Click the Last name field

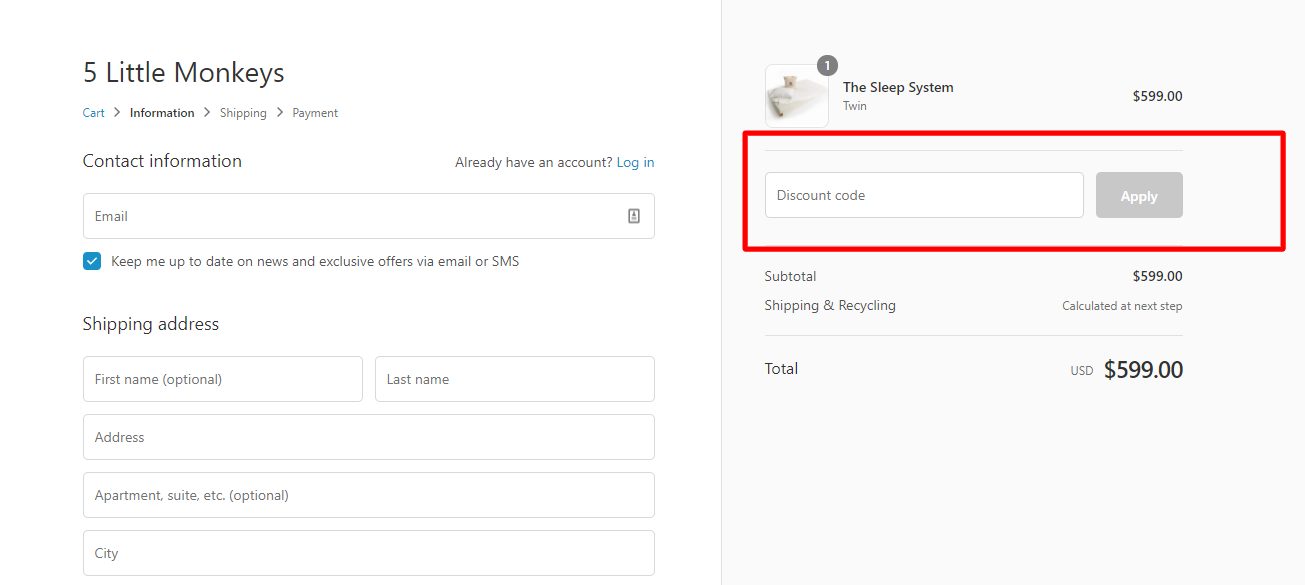point(515,379)
